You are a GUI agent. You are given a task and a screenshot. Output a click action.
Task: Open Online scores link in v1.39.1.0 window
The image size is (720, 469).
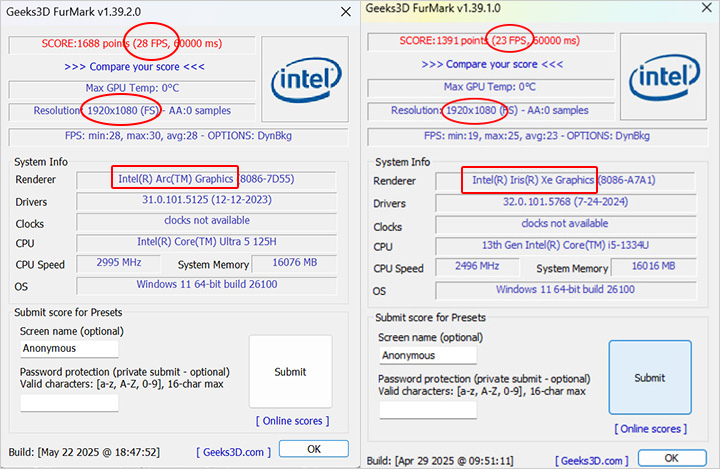pyautogui.click(x=651, y=429)
